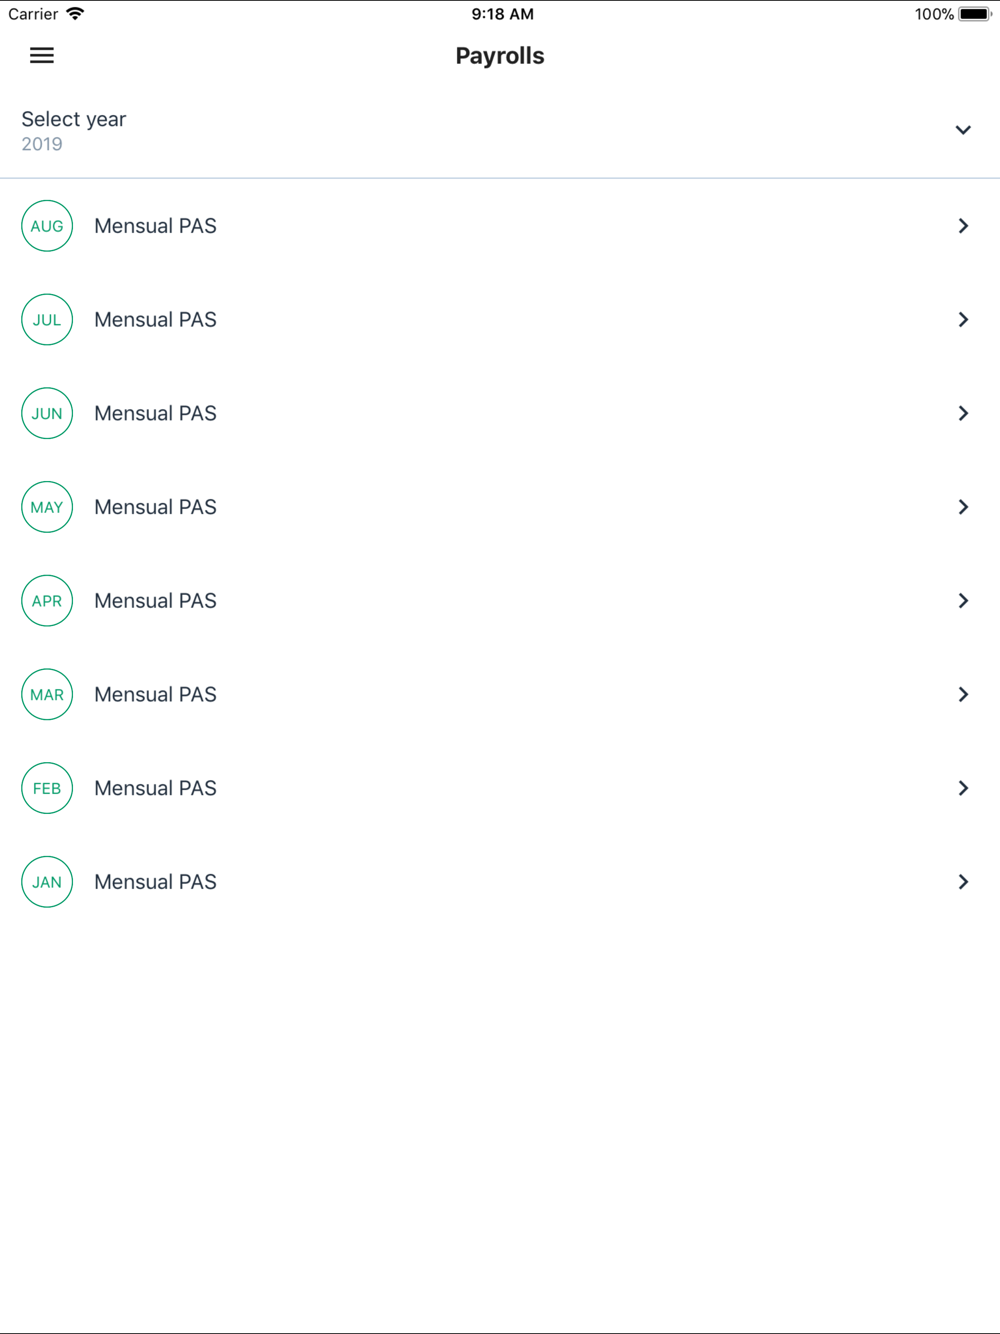Tap the JAN month badge icon
The height and width of the screenshot is (1334, 1000).
(47, 882)
